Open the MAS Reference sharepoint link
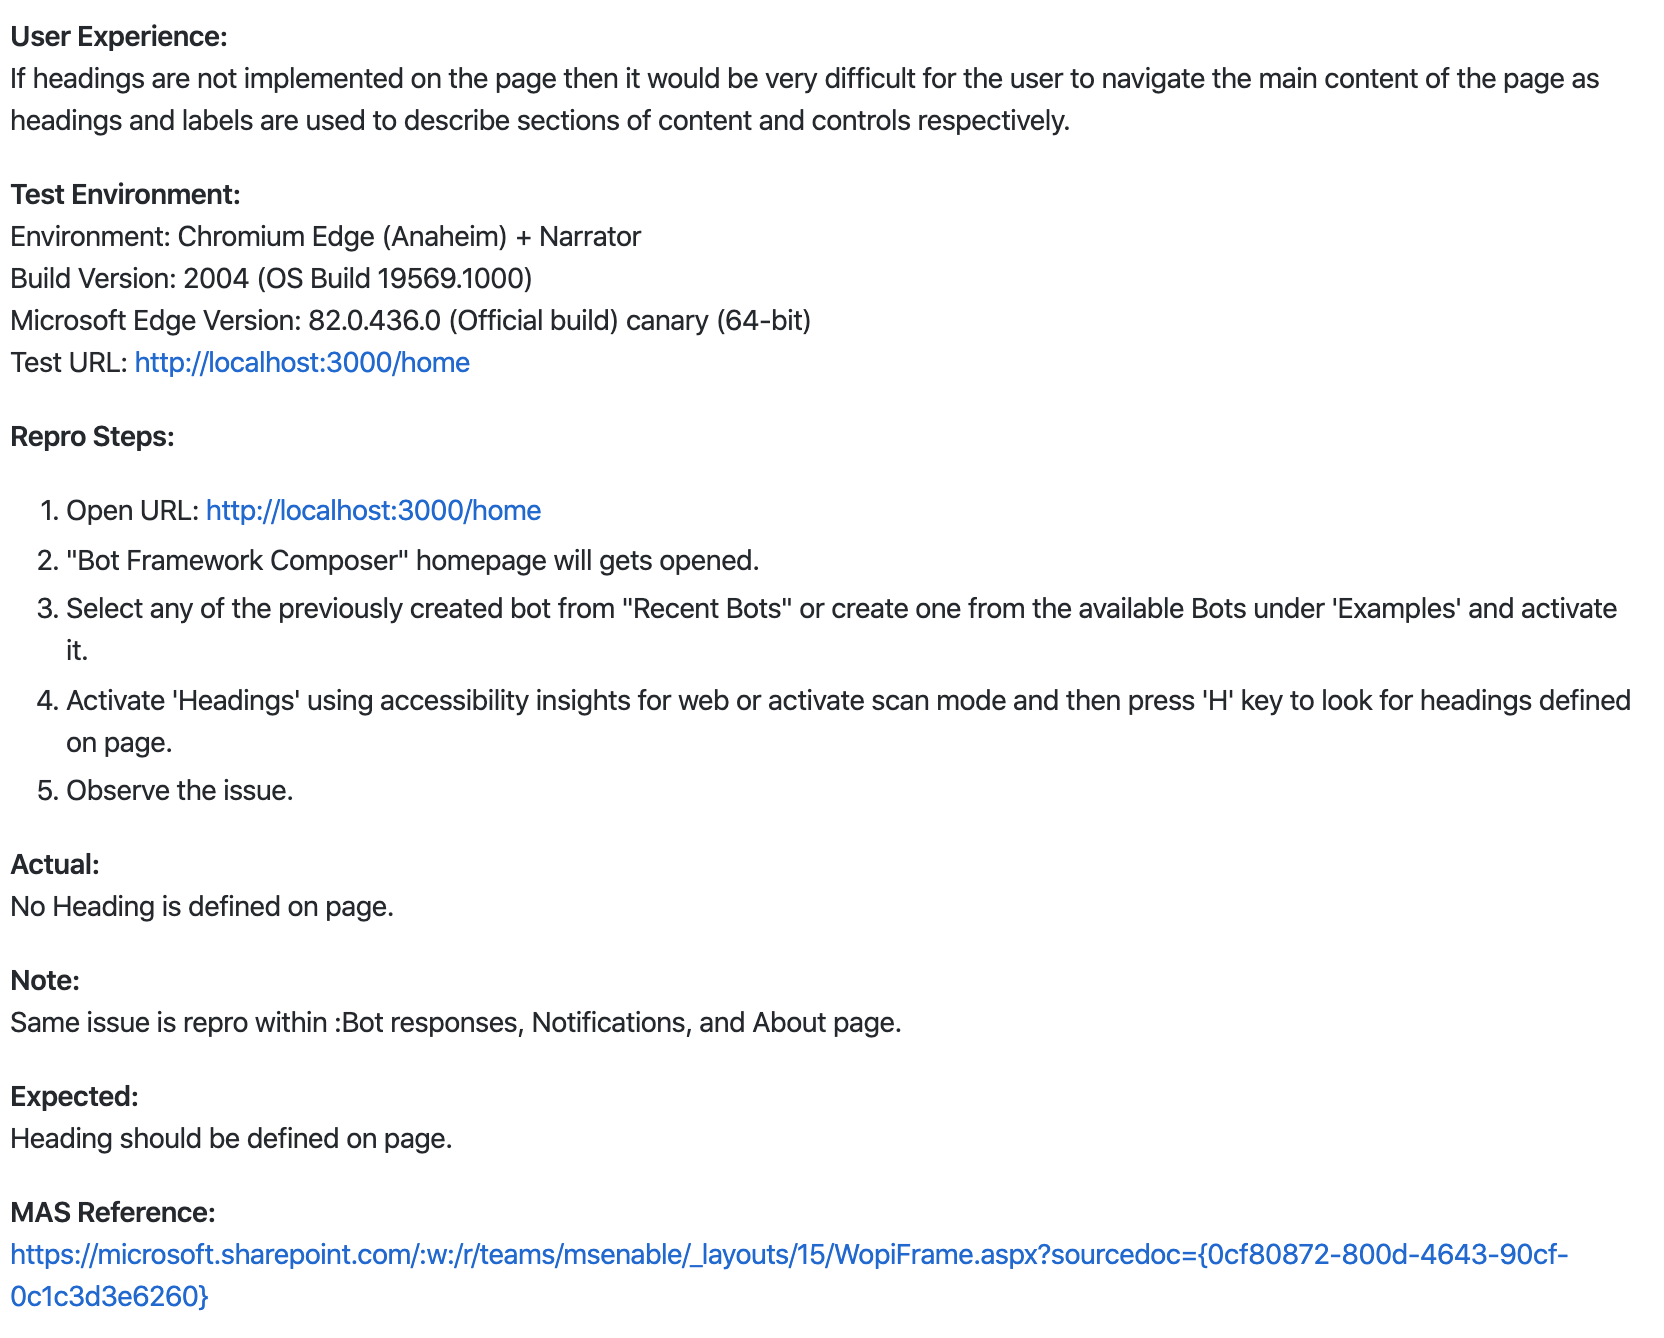This screenshot has height=1338, width=1664. [x=789, y=1275]
